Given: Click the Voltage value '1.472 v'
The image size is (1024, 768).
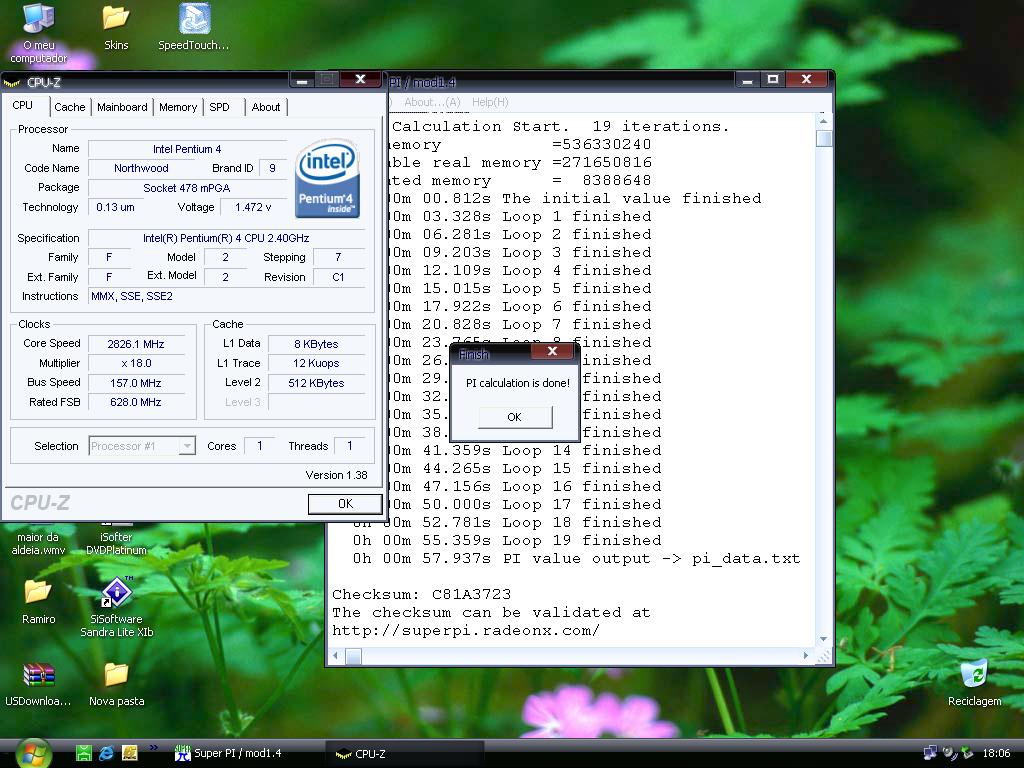Looking at the screenshot, I should pos(253,207).
